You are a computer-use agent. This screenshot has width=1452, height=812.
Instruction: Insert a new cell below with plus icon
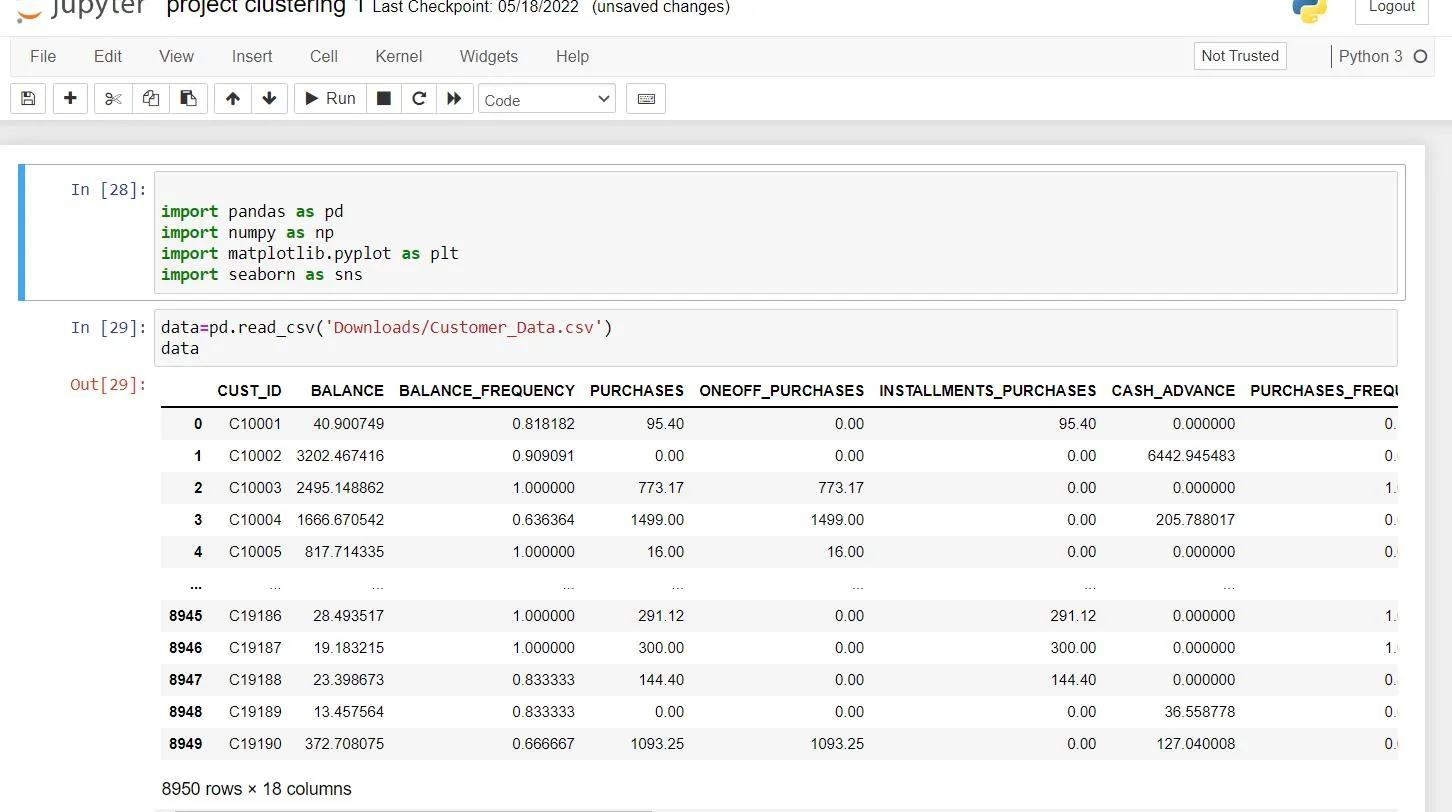pos(70,99)
